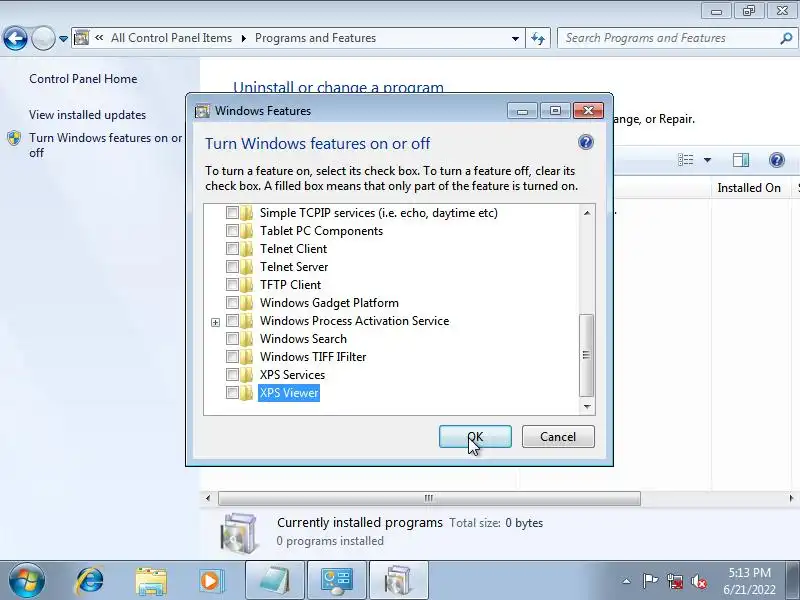Enable the Tablet PC Components checkbox
The height and width of the screenshot is (600, 800).
(232, 231)
